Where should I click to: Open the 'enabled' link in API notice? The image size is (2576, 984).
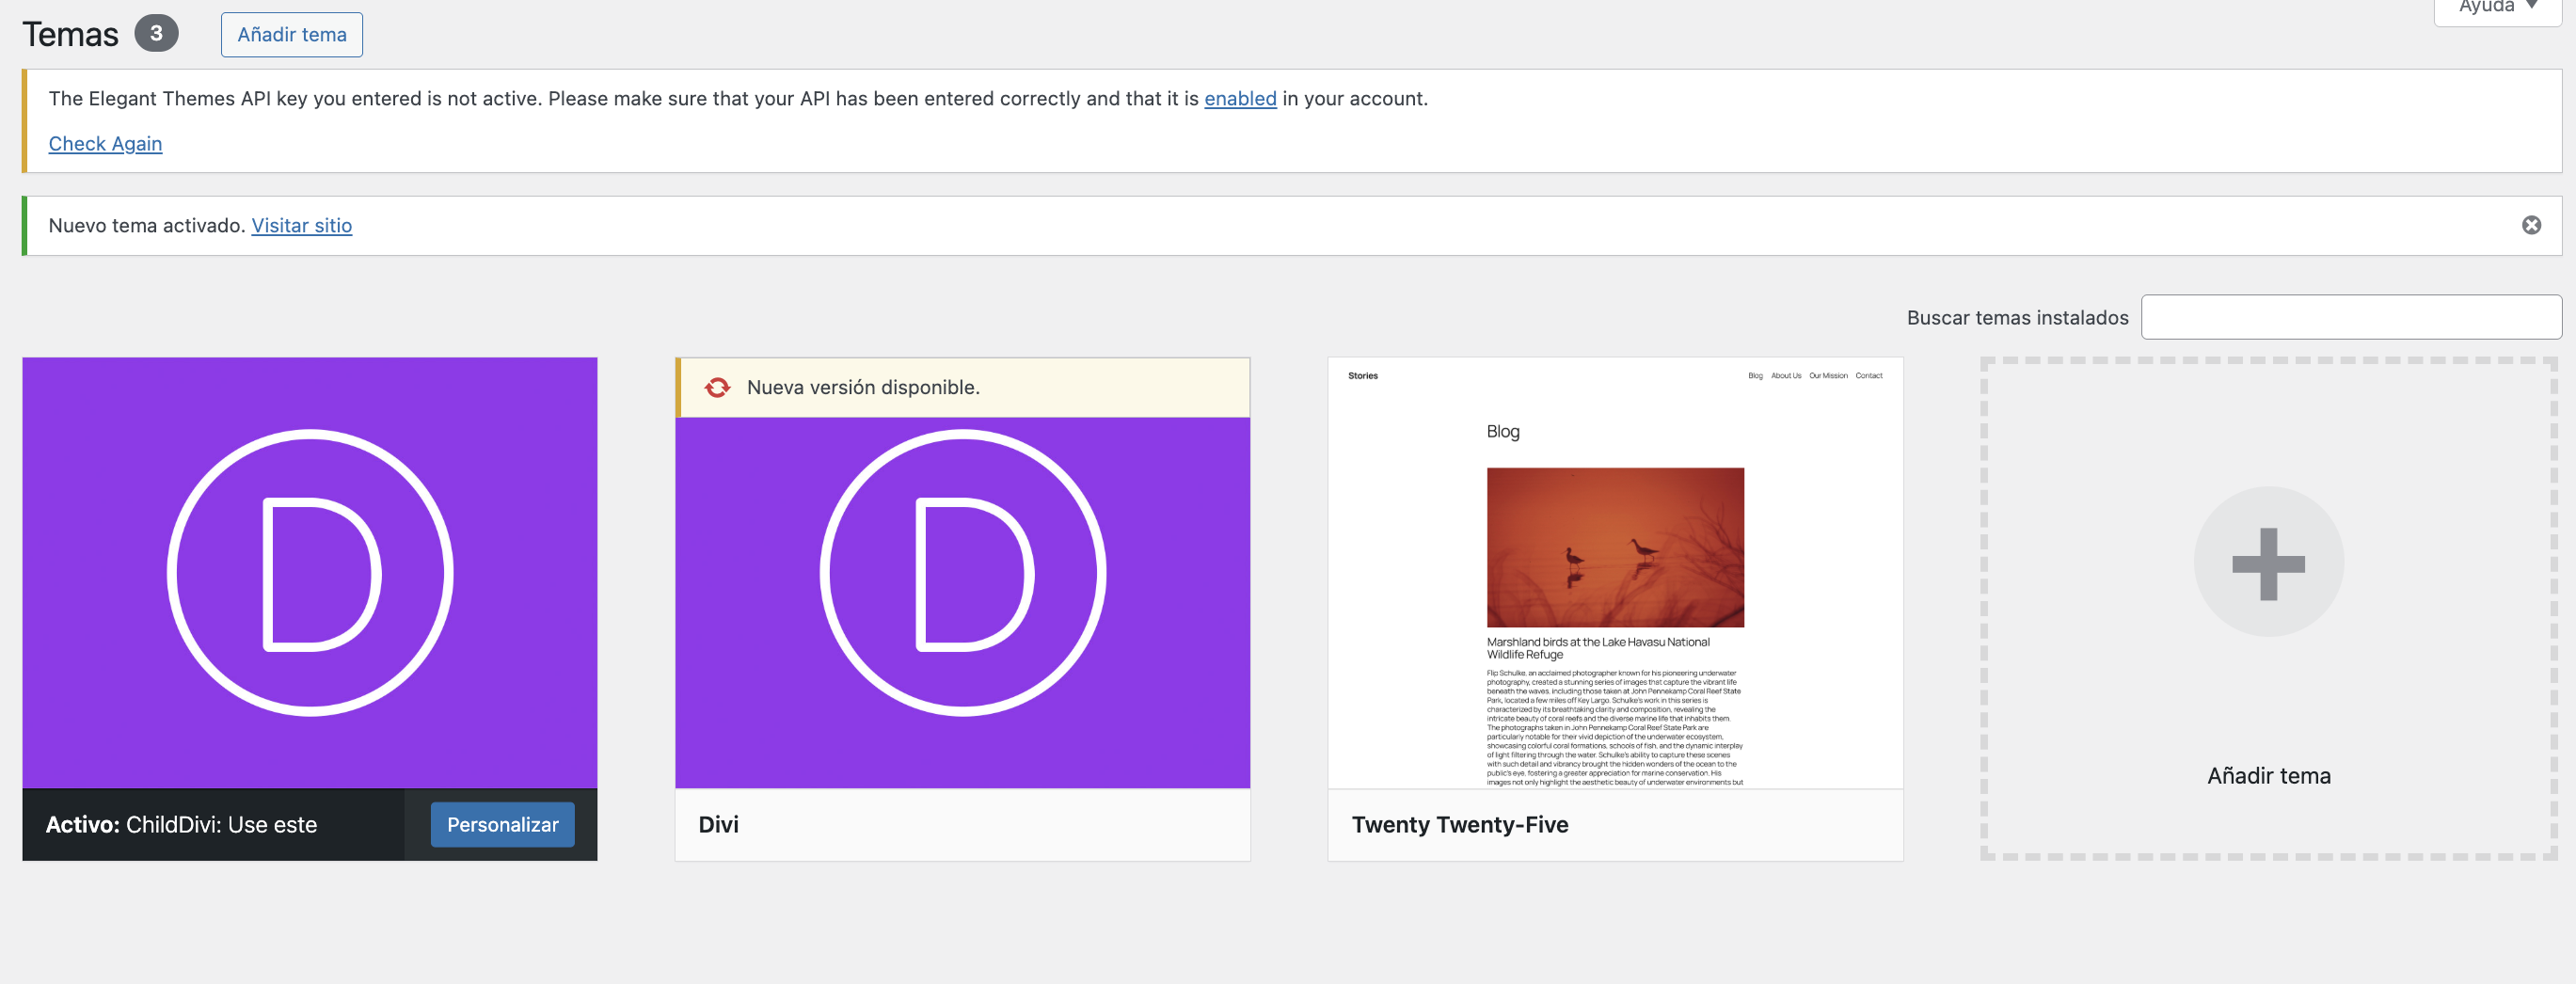[1239, 98]
